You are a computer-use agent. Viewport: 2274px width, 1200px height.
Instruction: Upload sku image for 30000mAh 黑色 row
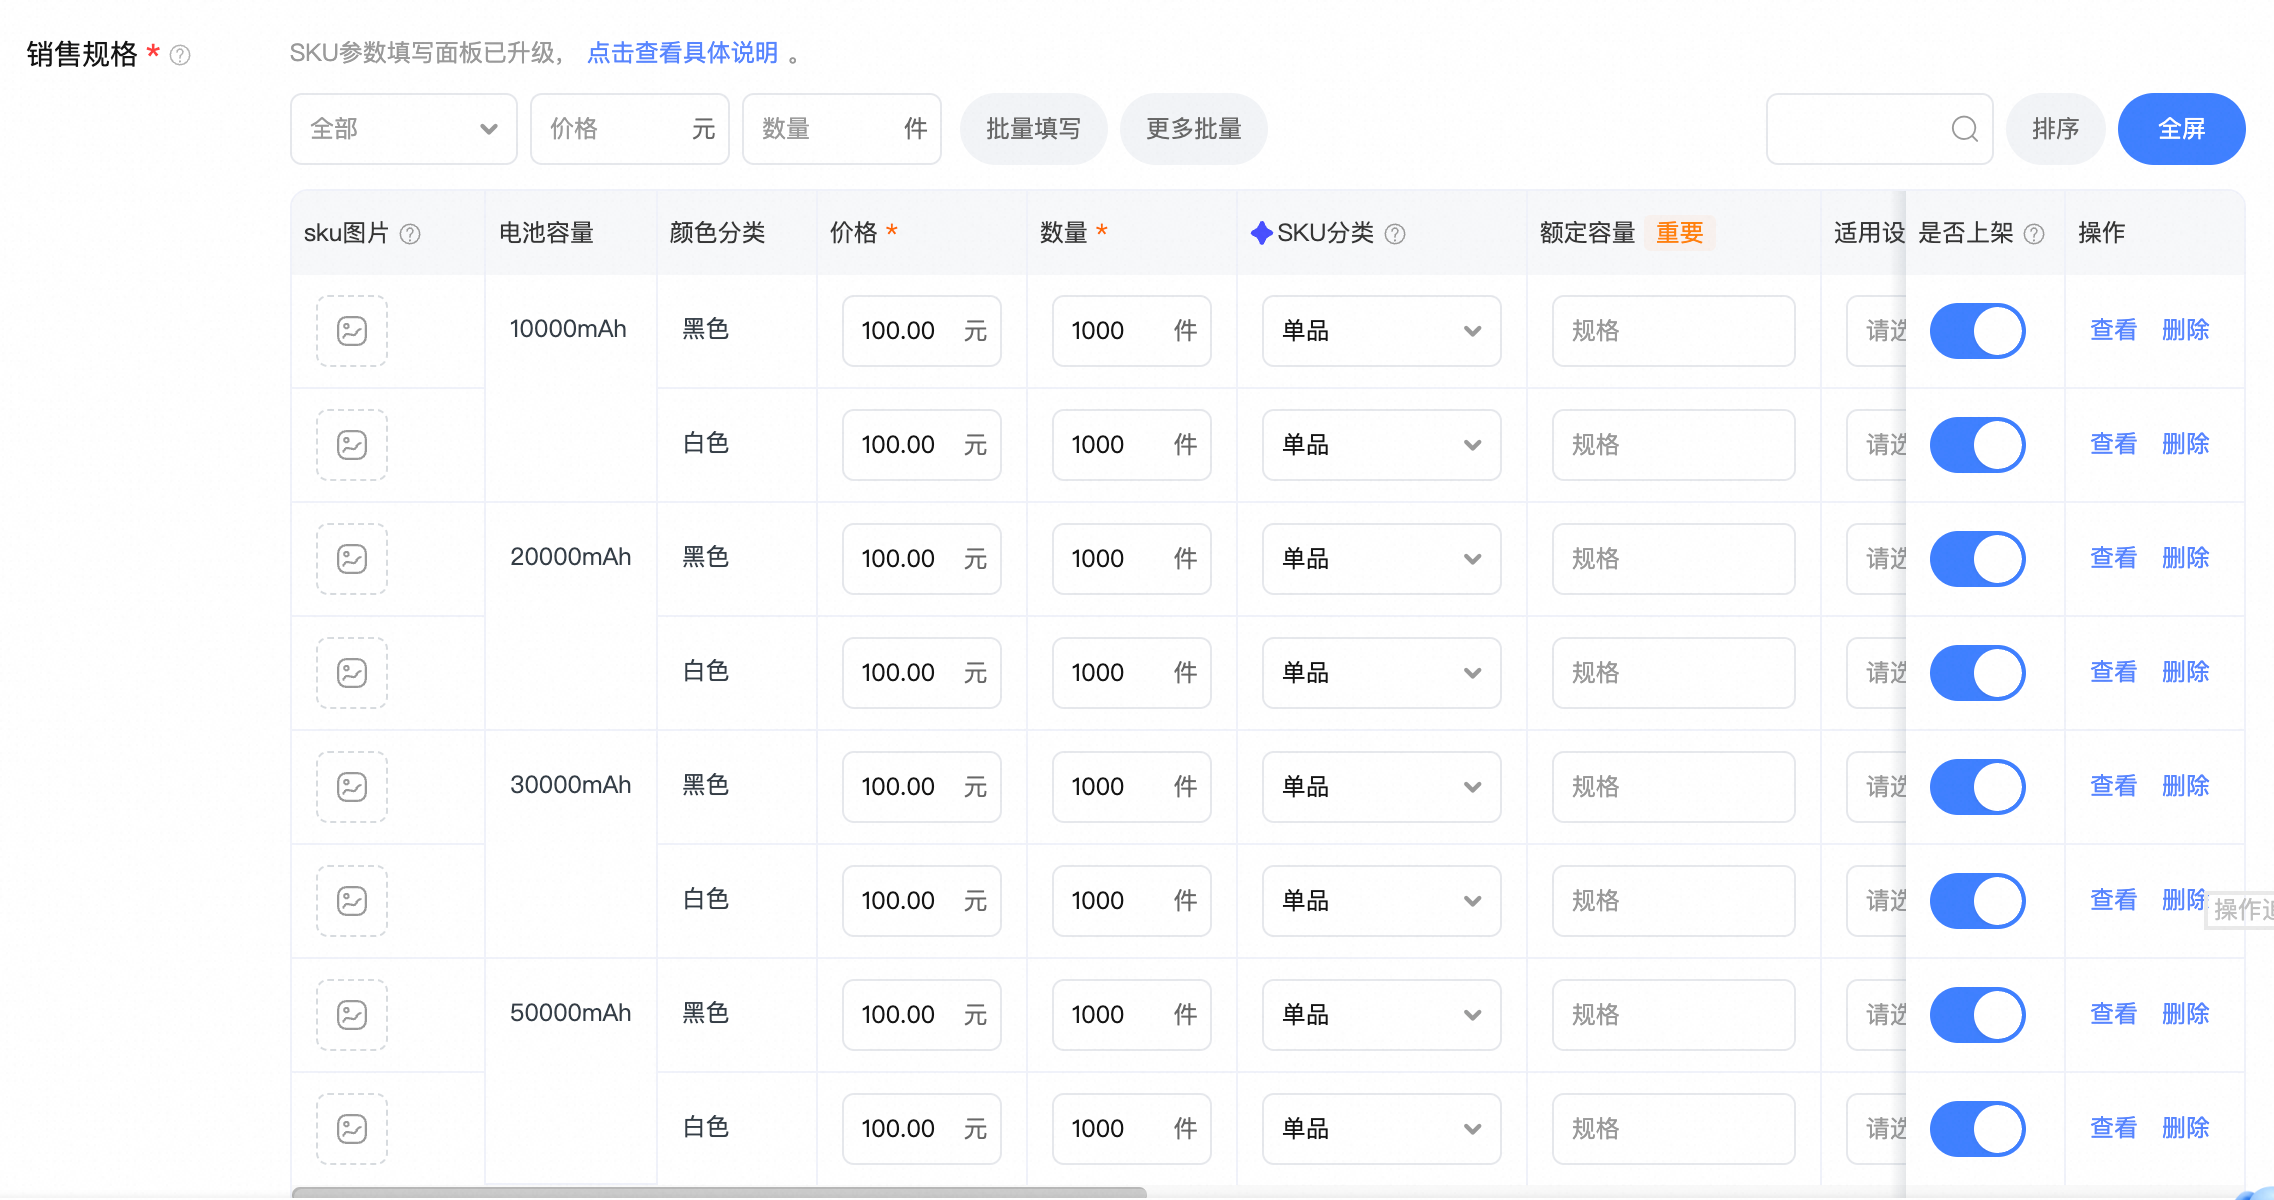pos(352,787)
